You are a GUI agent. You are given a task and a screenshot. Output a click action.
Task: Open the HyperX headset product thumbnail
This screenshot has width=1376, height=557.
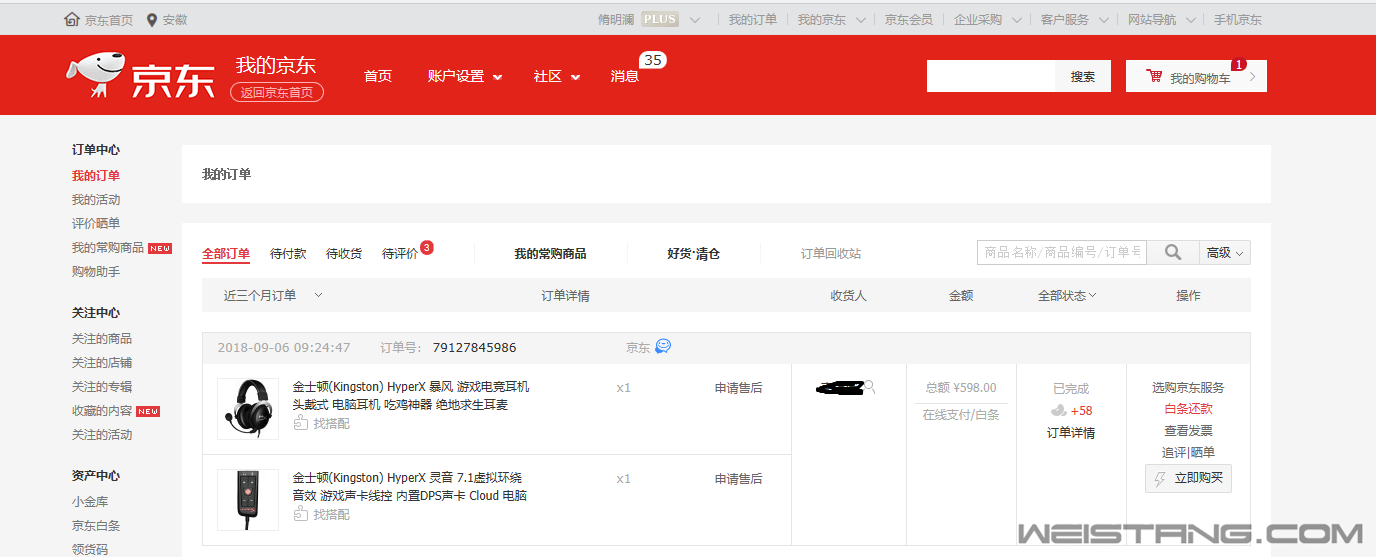pyautogui.click(x=248, y=408)
